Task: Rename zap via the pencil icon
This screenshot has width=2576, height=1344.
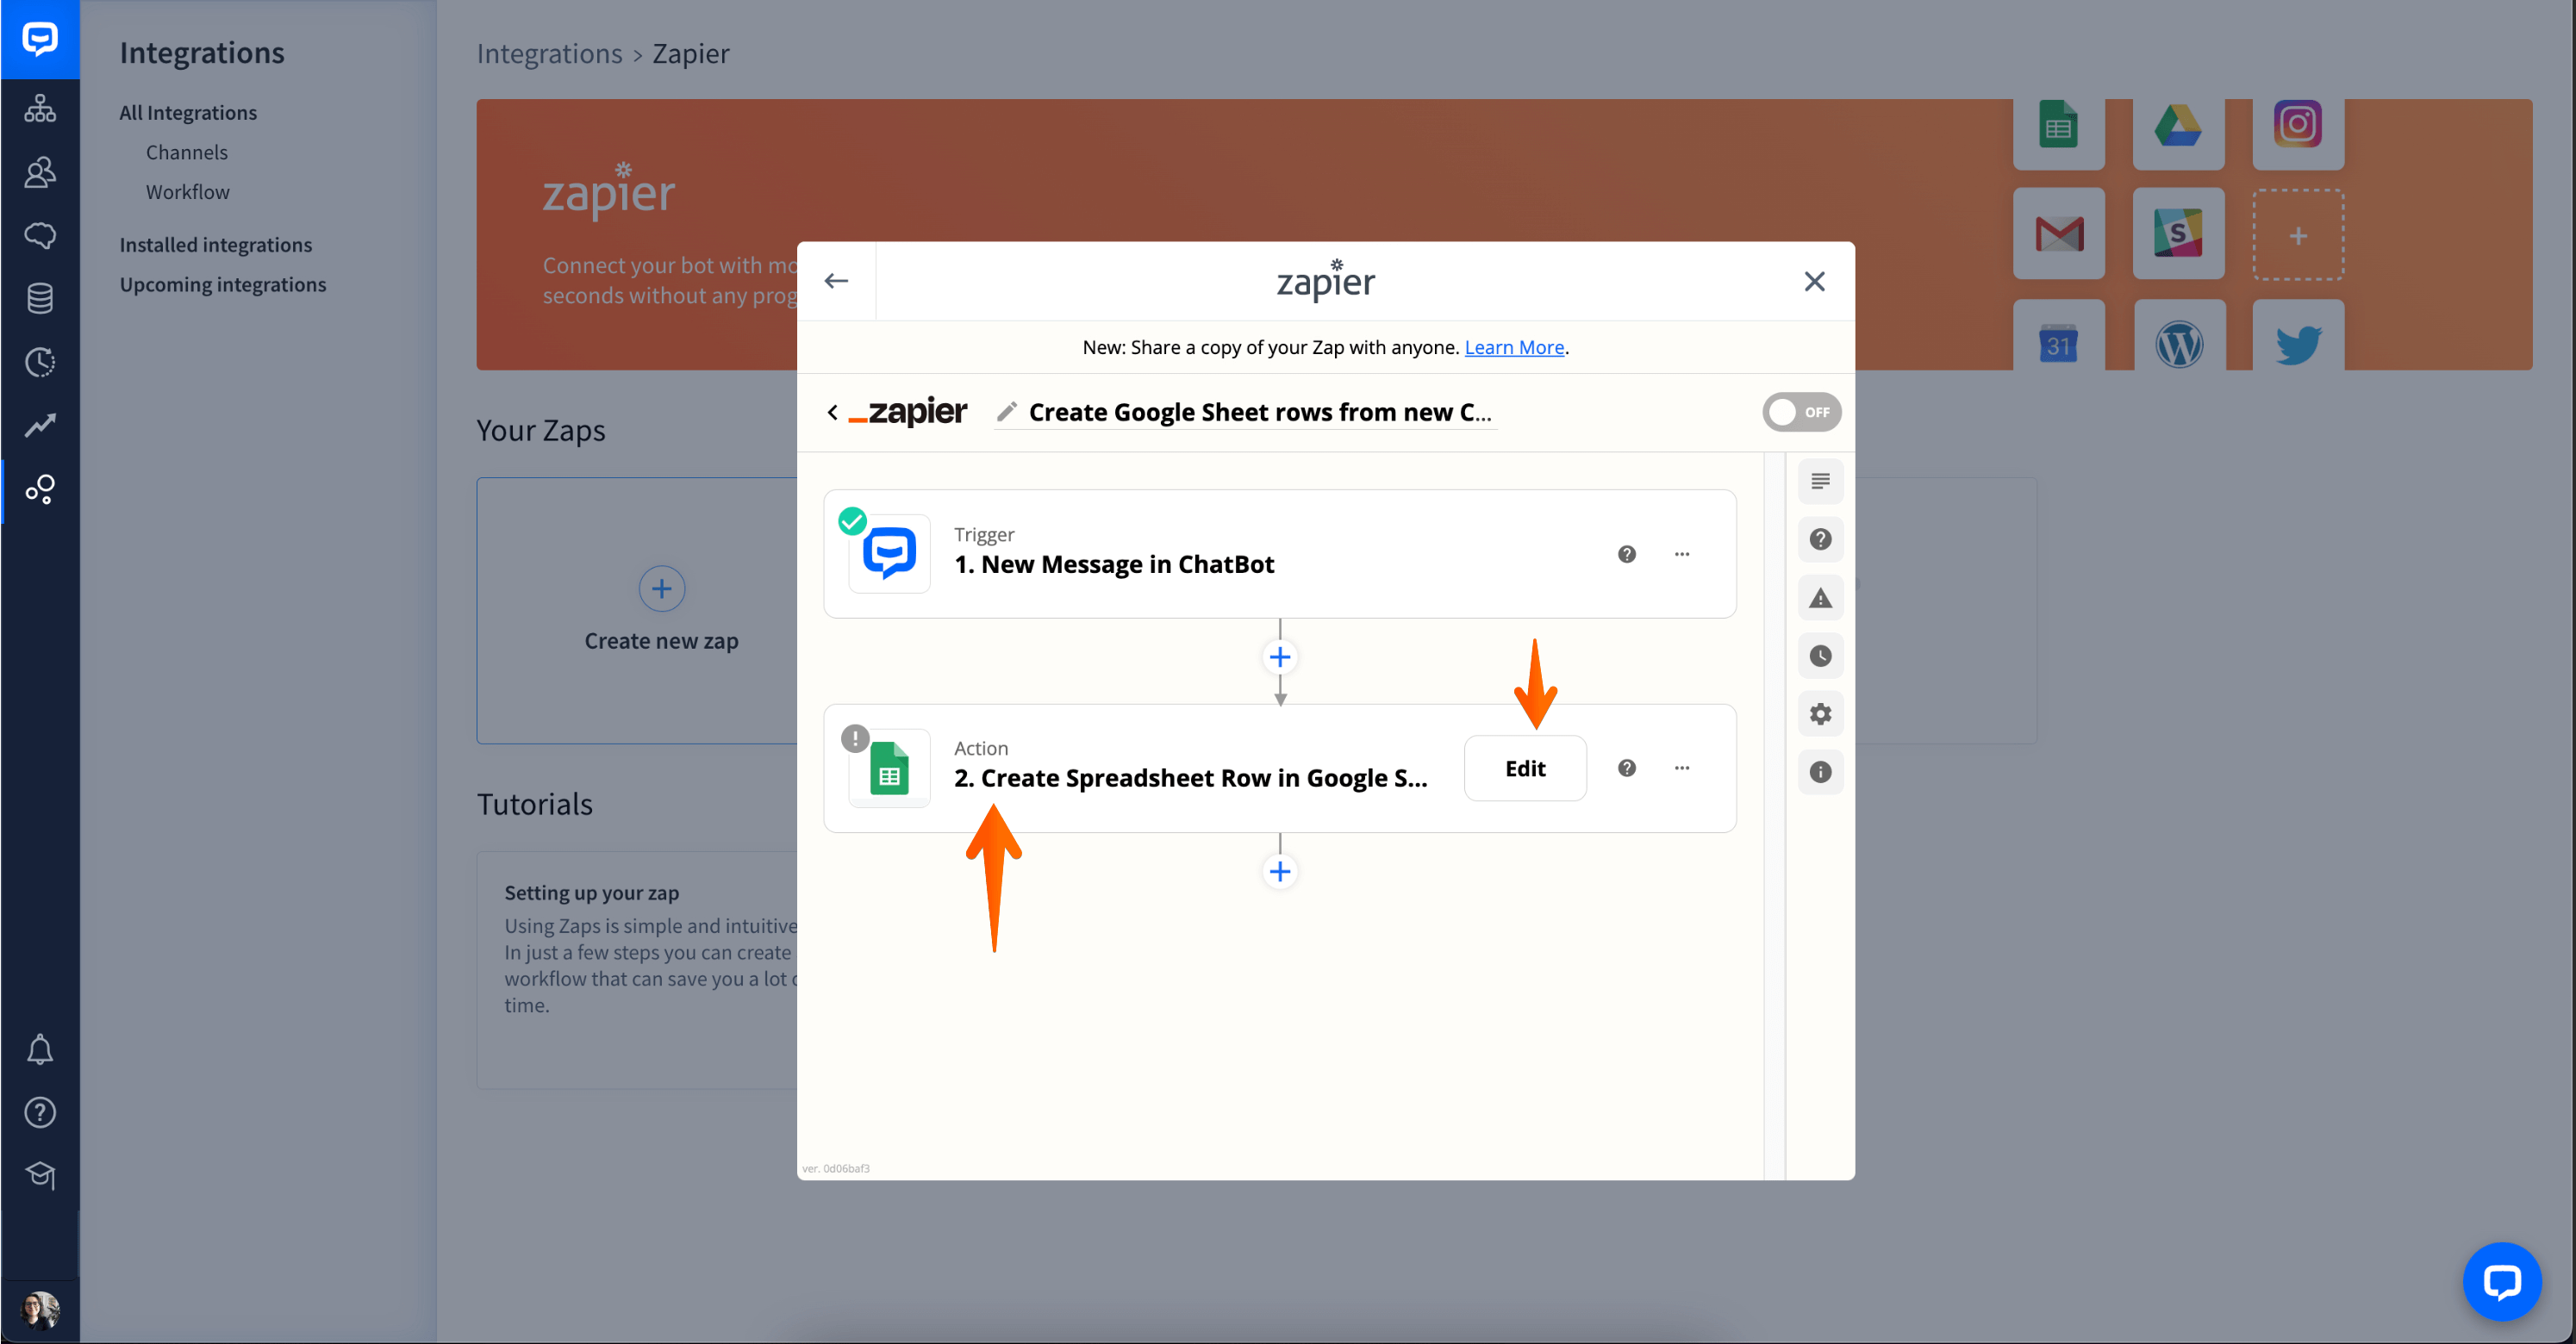Action: pos(1007,412)
